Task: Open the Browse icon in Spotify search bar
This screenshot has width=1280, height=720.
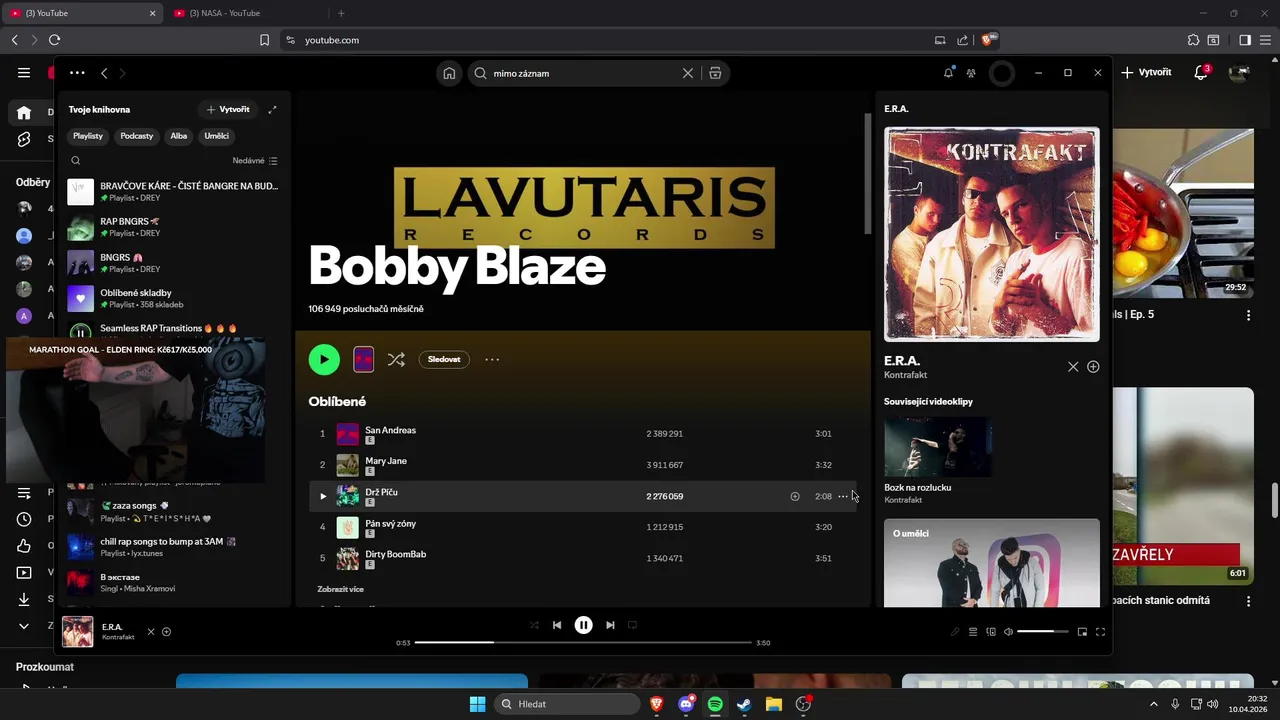Action: point(715,73)
